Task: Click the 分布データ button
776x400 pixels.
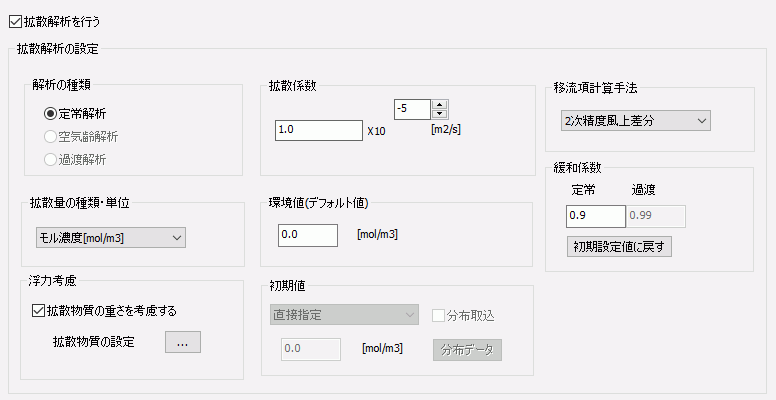Action: pos(467,349)
